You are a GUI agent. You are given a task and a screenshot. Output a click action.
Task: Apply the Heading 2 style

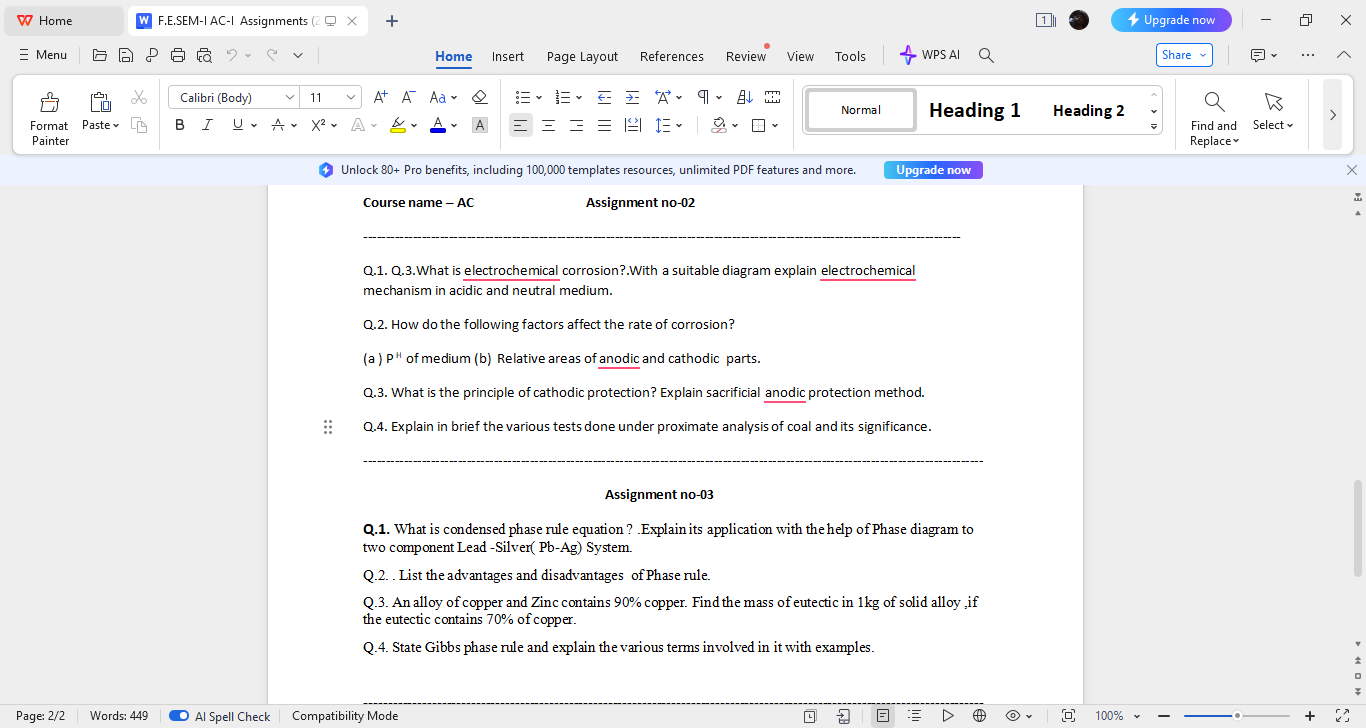point(1088,110)
